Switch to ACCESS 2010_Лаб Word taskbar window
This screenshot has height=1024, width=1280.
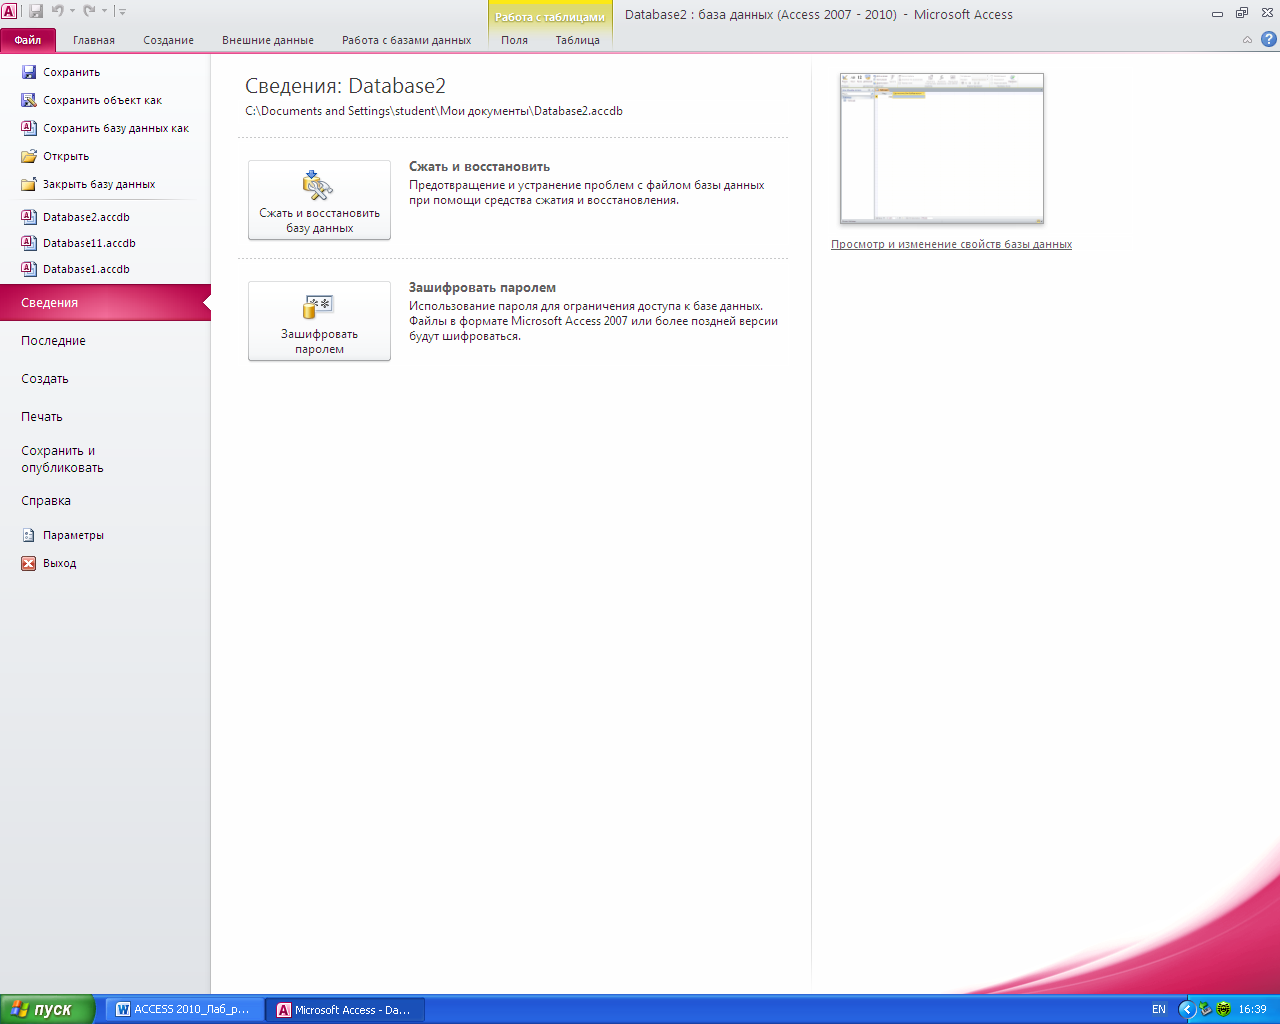click(185, 1009)
